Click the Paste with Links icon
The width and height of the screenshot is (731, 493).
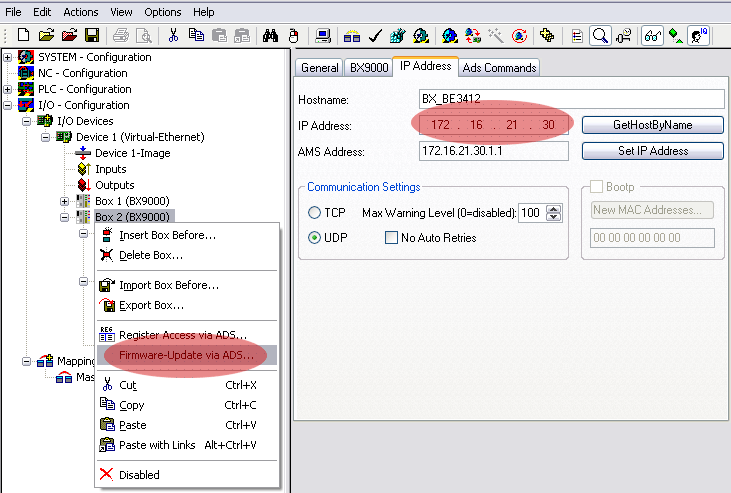coord(107,444)
